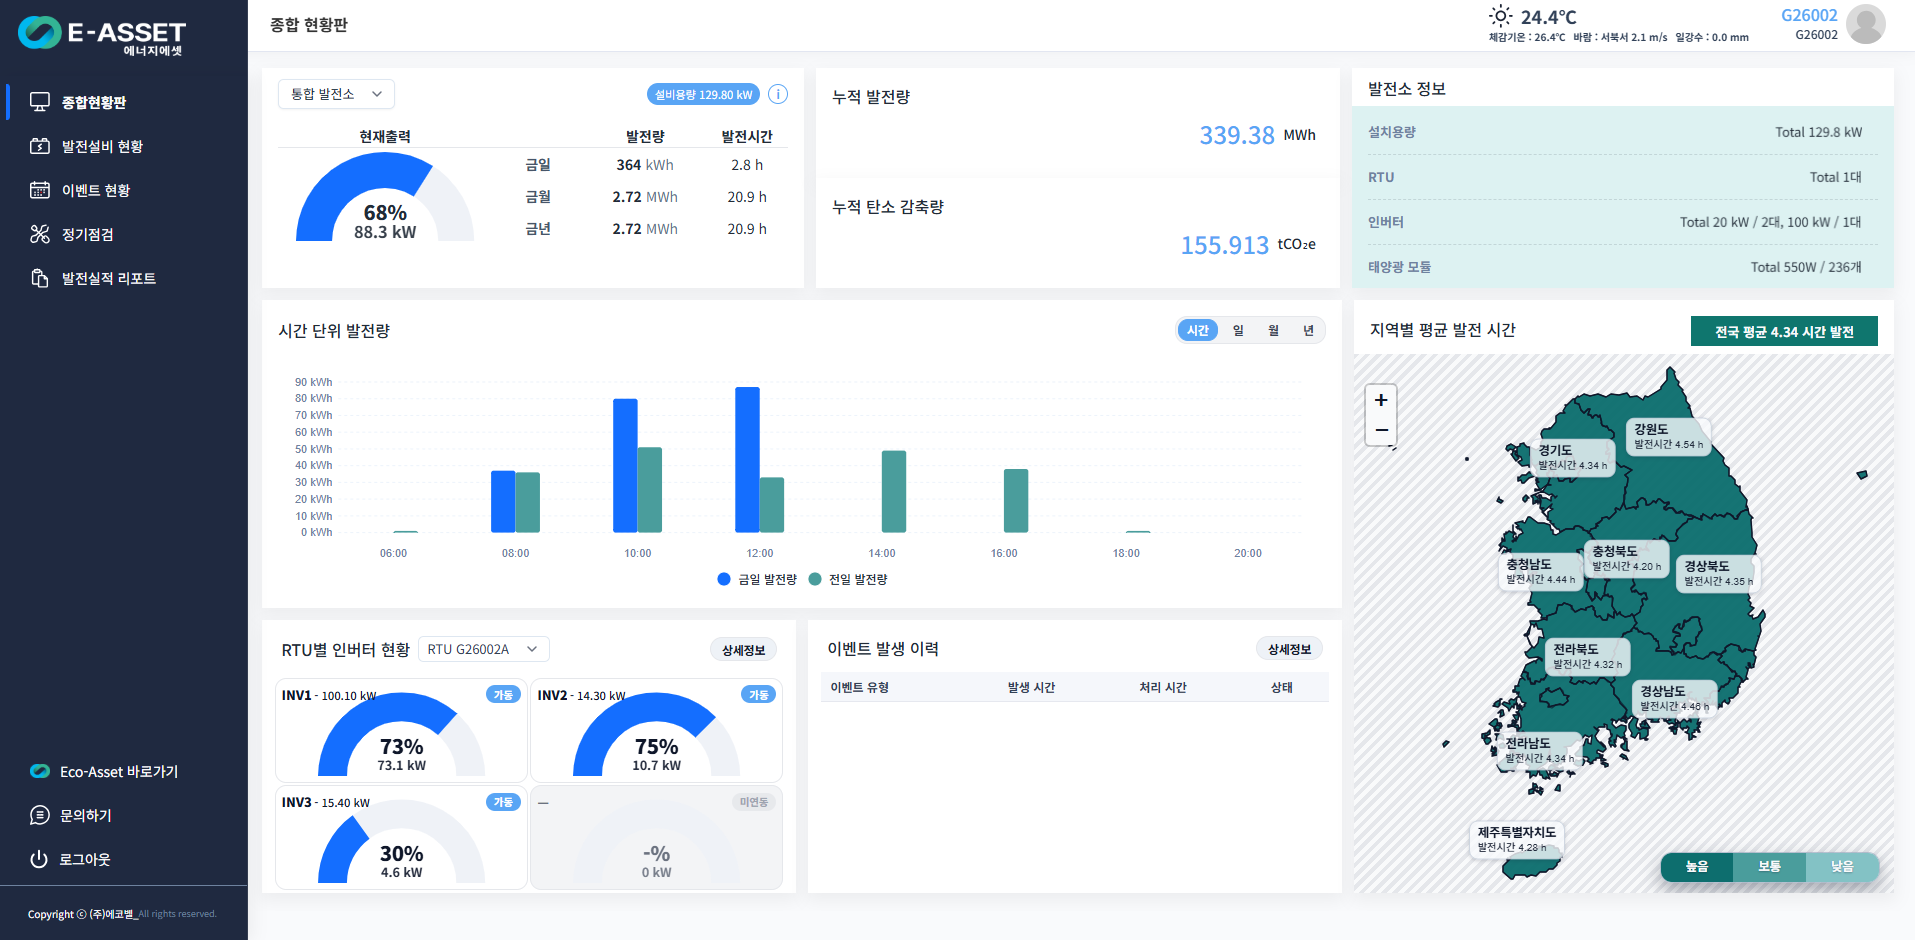
Task: Zoom in on the map
Action: pyautogui.click(x=1381, y=400)
